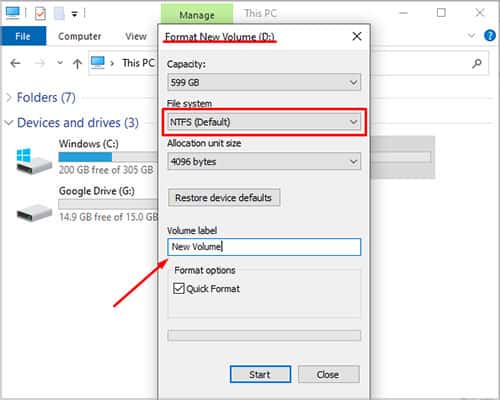Click the Windows (C:) usage bar
Screen dimensions: 500x400
coord(108,157)
